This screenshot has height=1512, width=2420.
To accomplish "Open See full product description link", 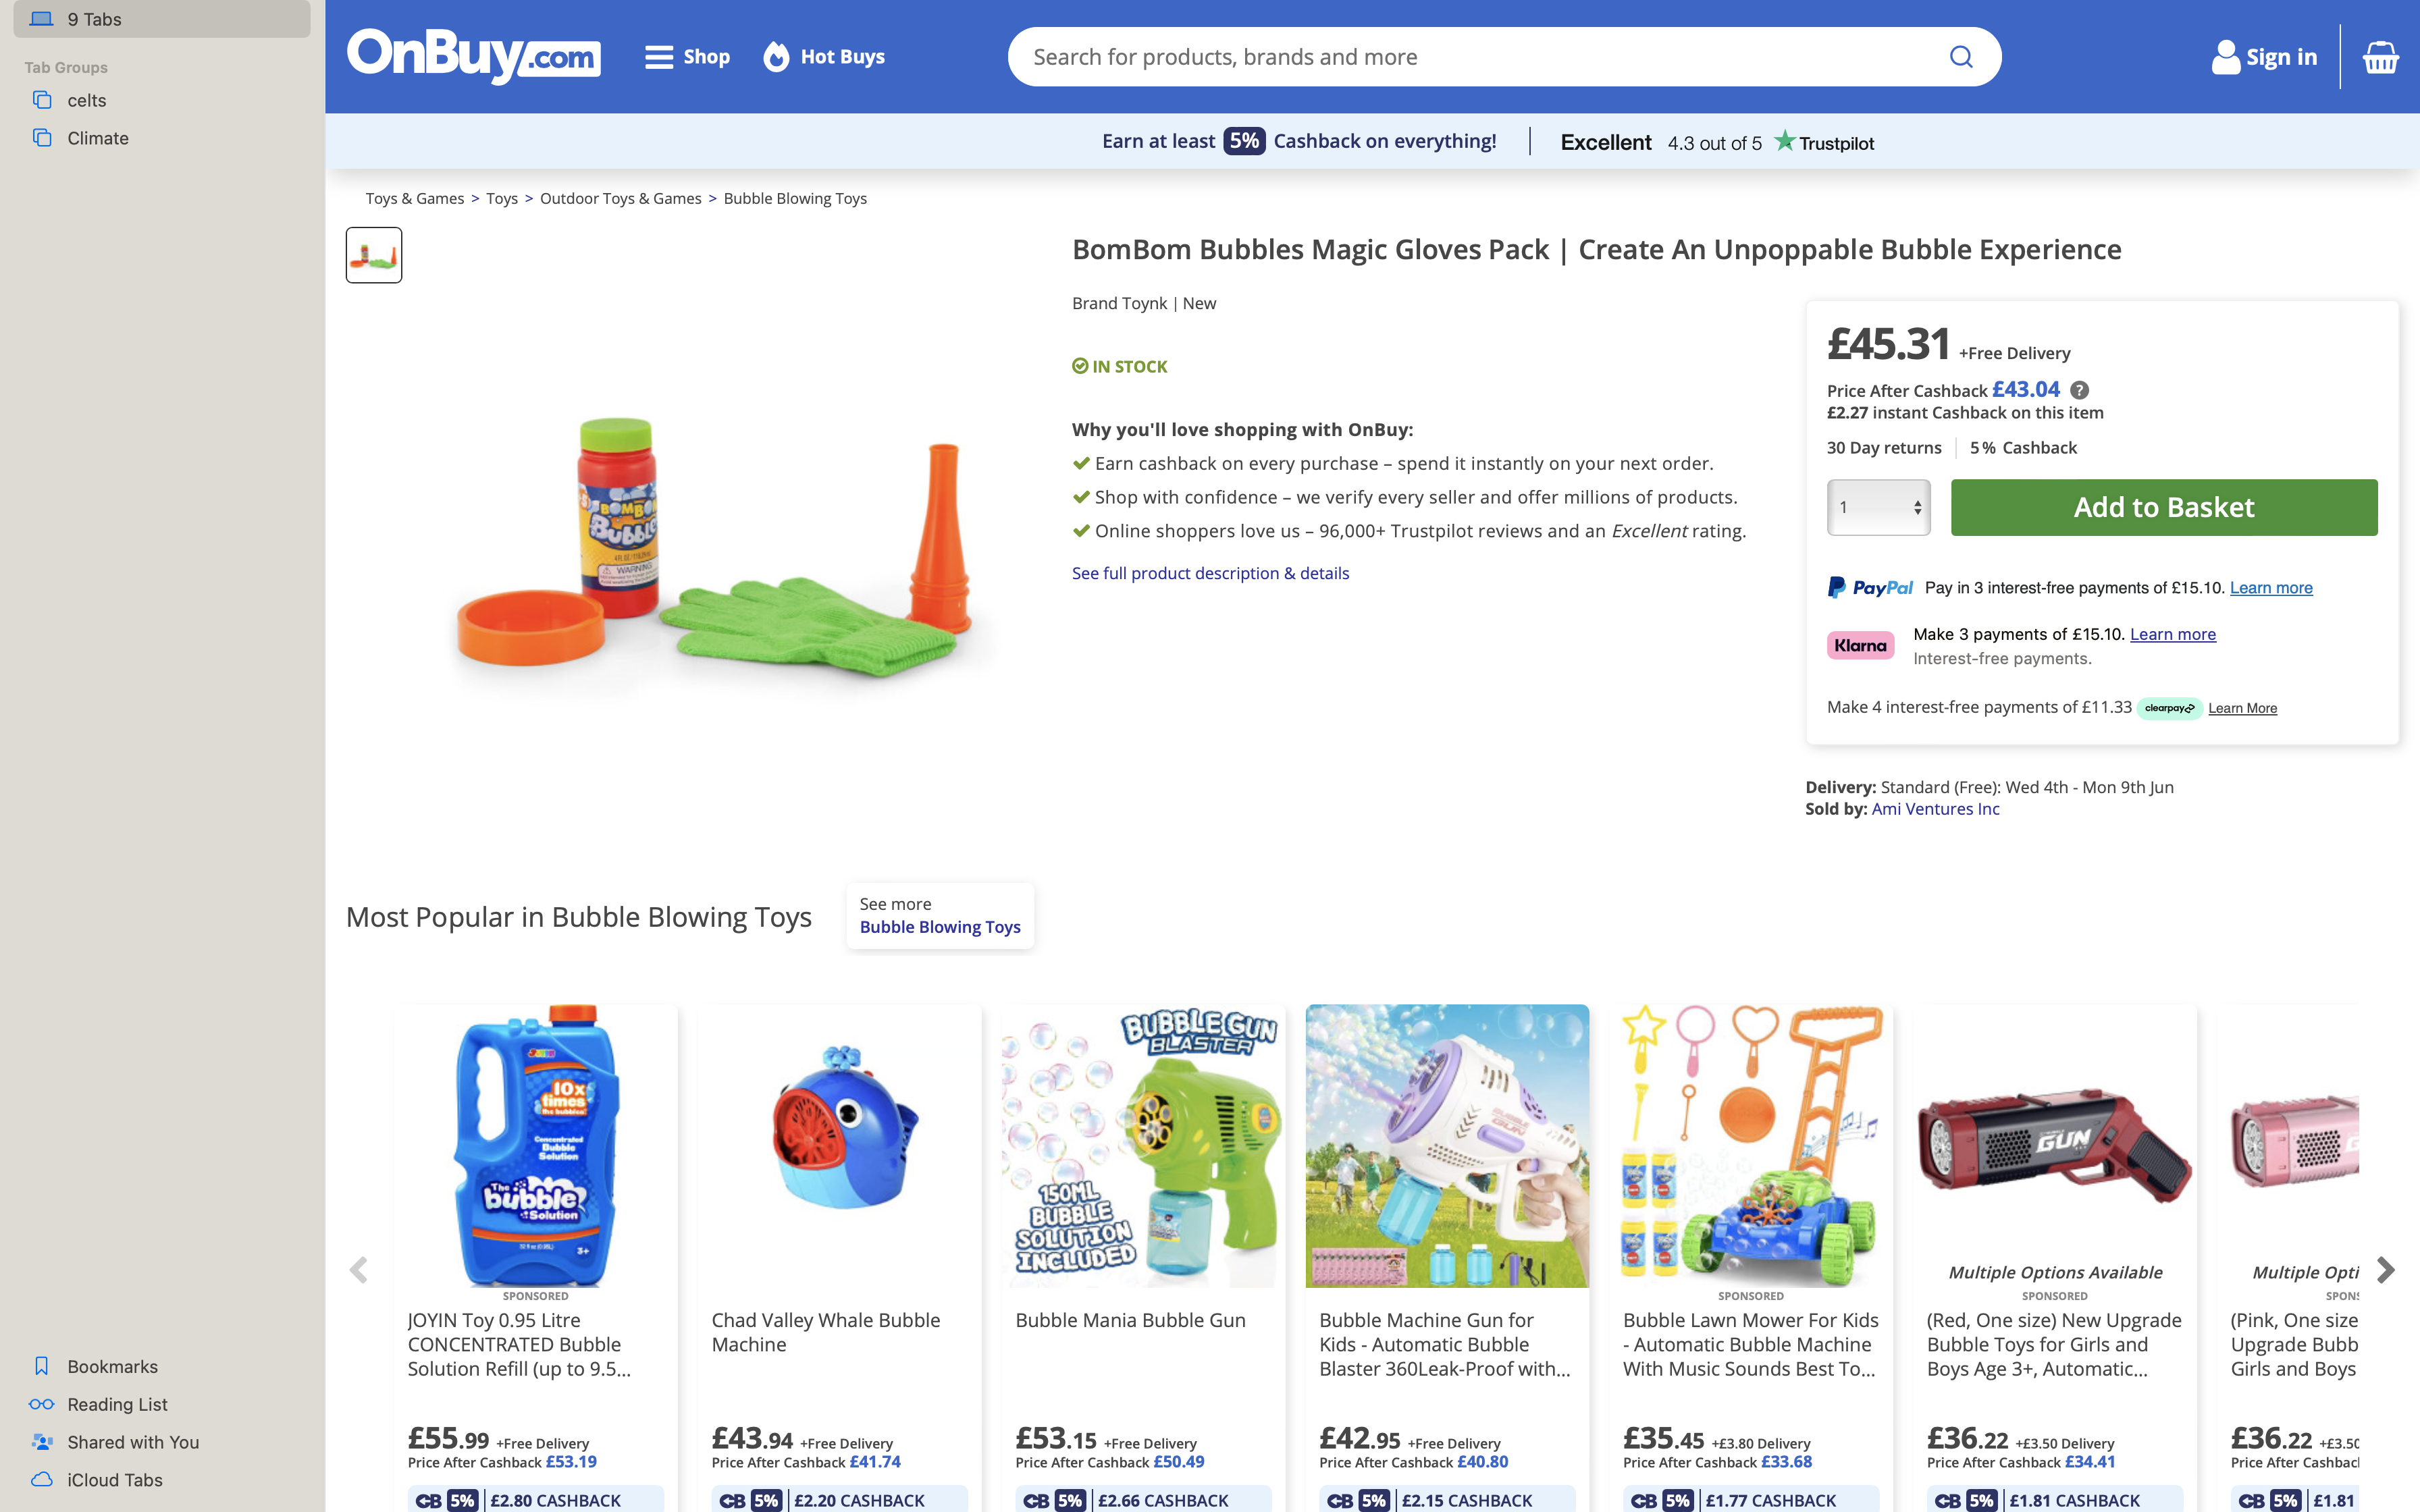I will 1210,573.
